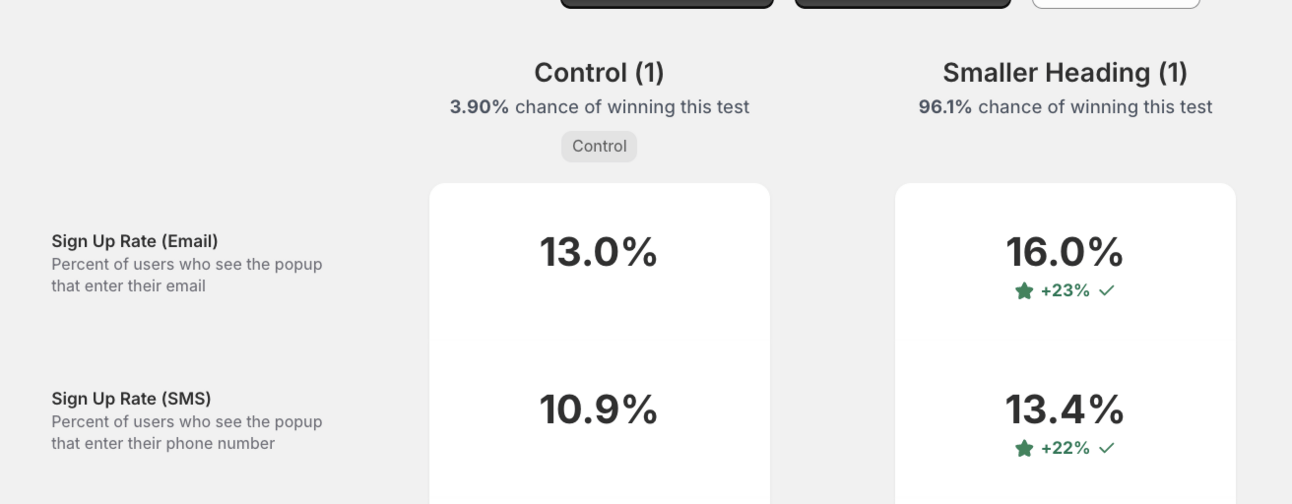Click the Control badge under Control (1)
The height and width of the screenshot is (504, 1292).
(x=599, y=146)
